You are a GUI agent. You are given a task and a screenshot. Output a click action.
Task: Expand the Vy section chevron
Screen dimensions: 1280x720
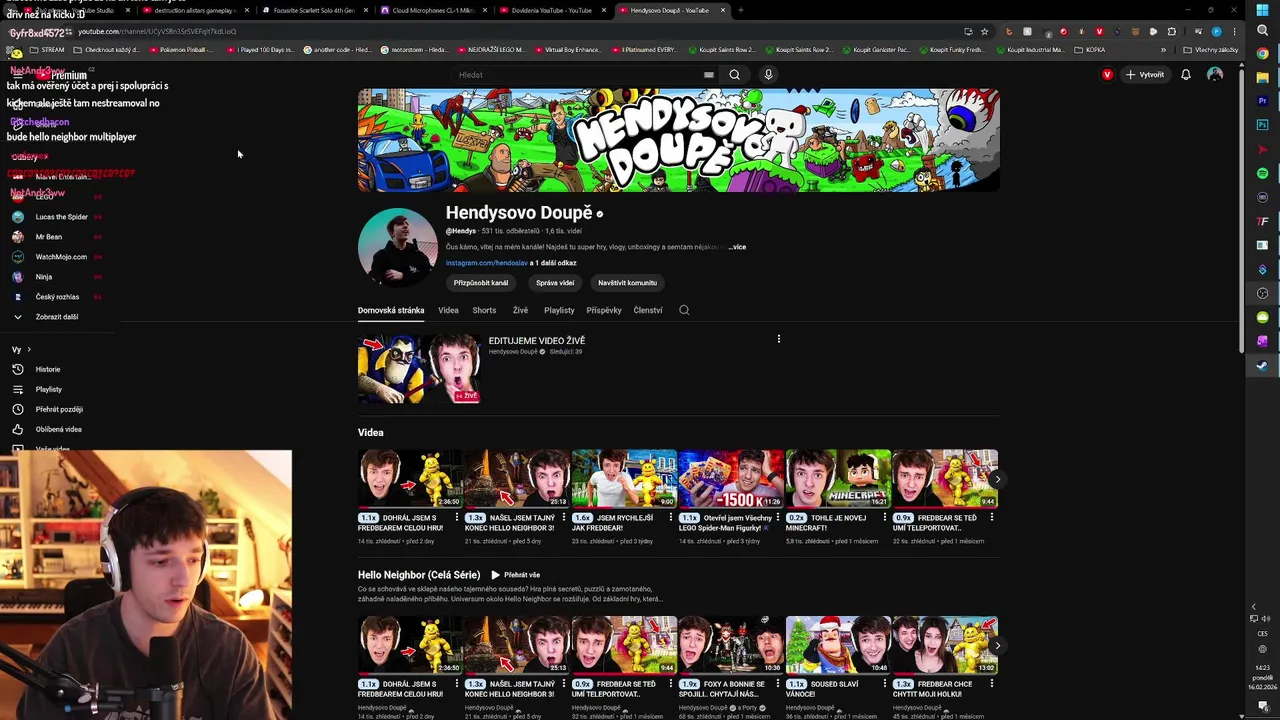[29, 349]
